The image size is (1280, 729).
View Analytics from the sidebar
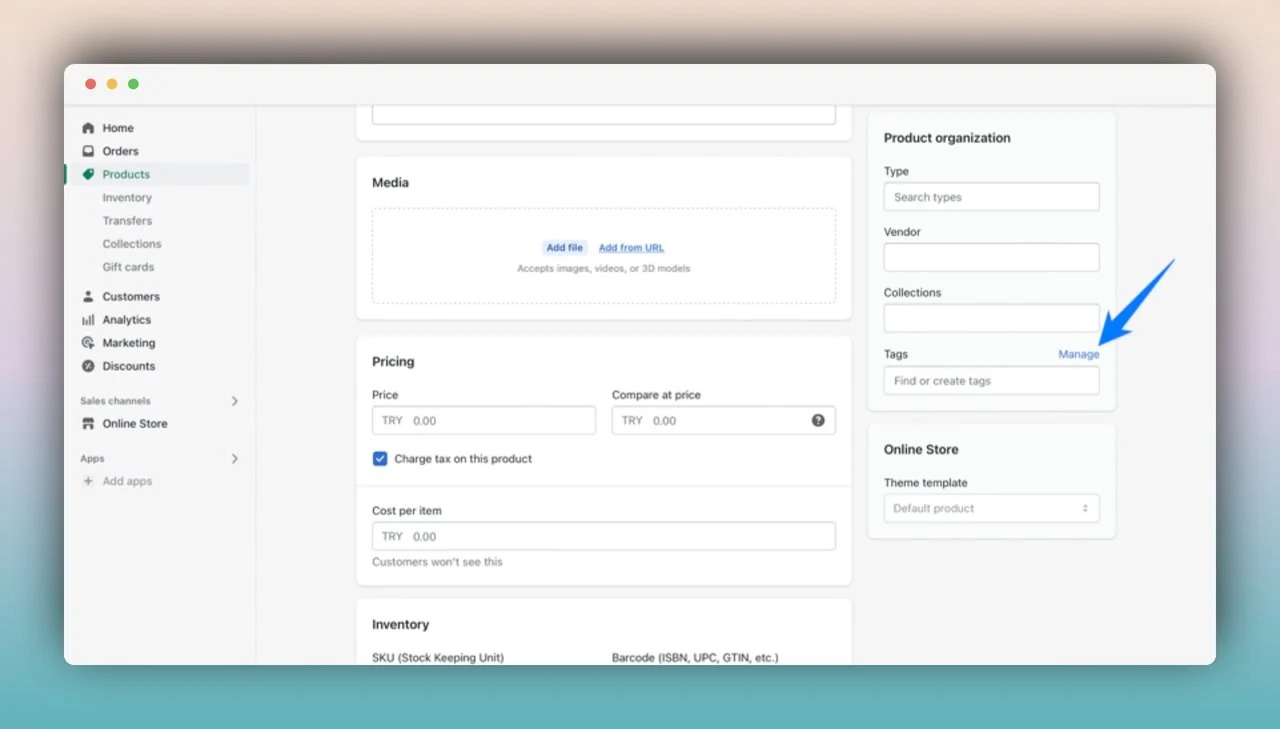tap(127, 319)
